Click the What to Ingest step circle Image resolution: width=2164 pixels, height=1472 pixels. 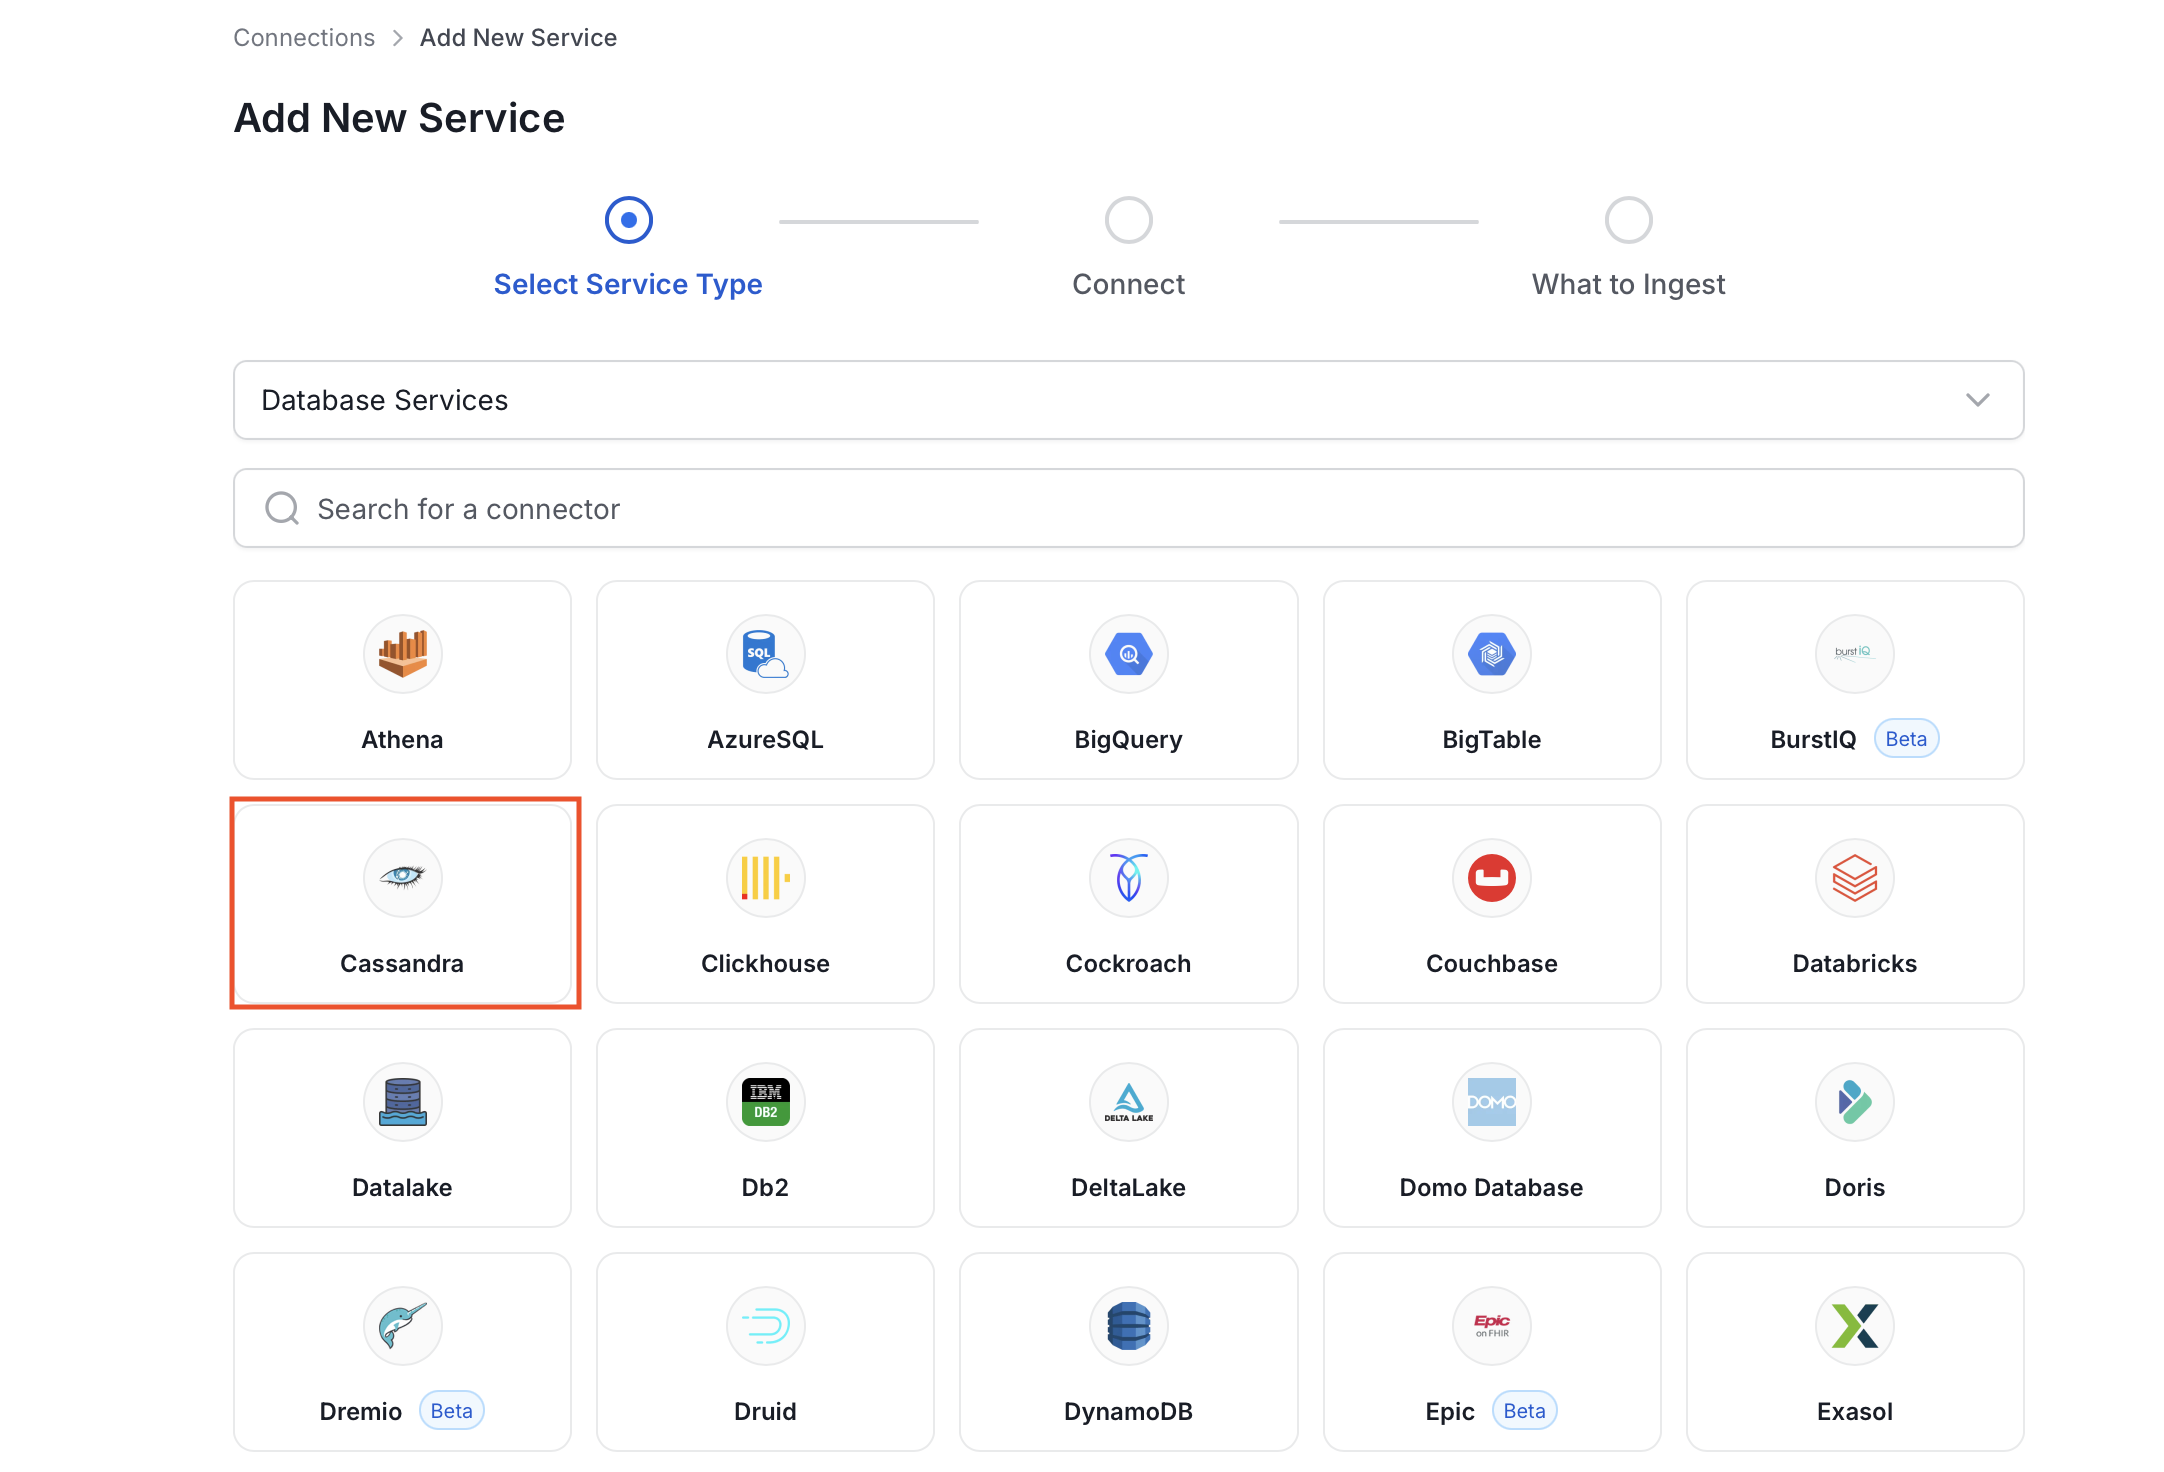coord(1629,220)
